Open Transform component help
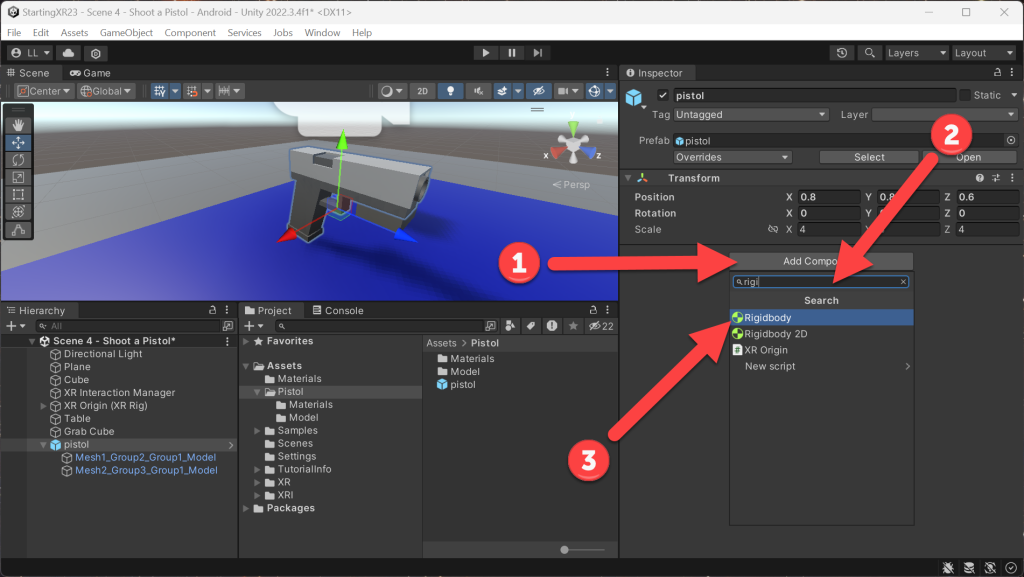This screenshot has height=577, width=1024. click(979, 178)
